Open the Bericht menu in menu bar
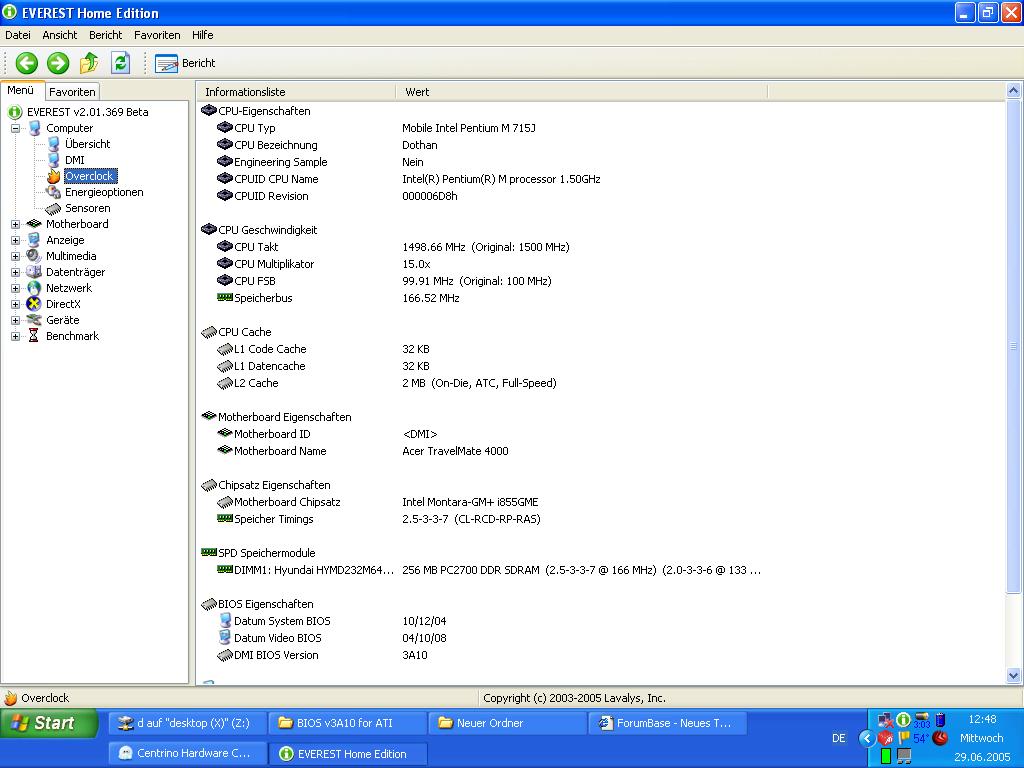Viewport: 1024px width, 768px height. pos(106,35)
